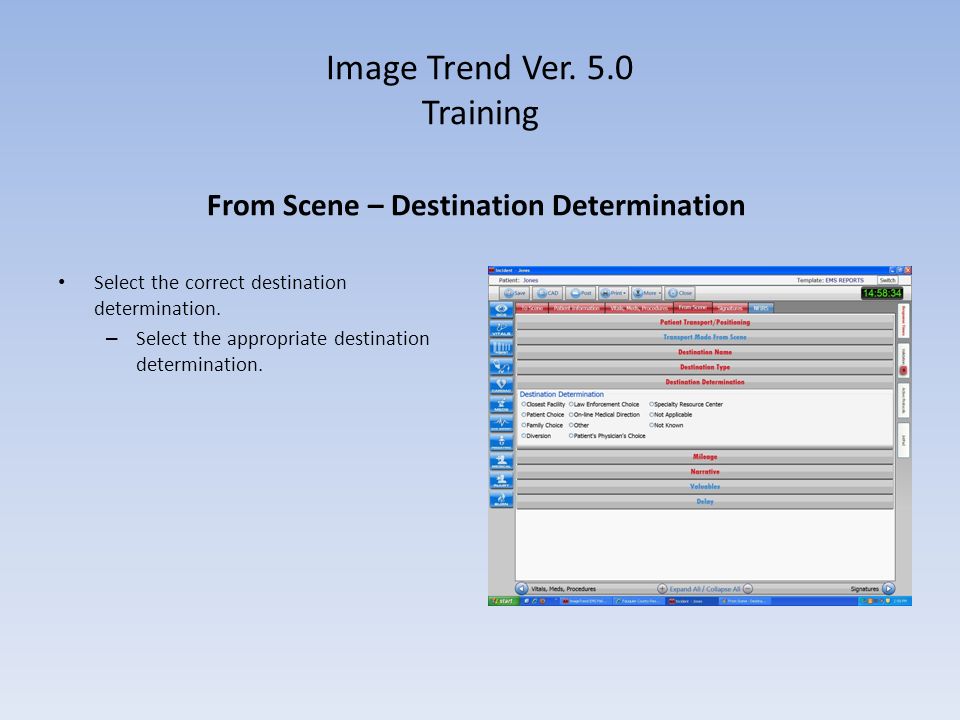960x720 pixels.
Task: Expand the Mileage section
Action: coord(705,457)
